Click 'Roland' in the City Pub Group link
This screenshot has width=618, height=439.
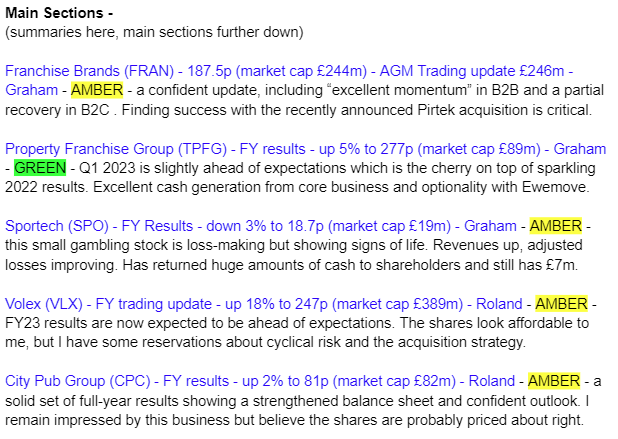(492, 381)
